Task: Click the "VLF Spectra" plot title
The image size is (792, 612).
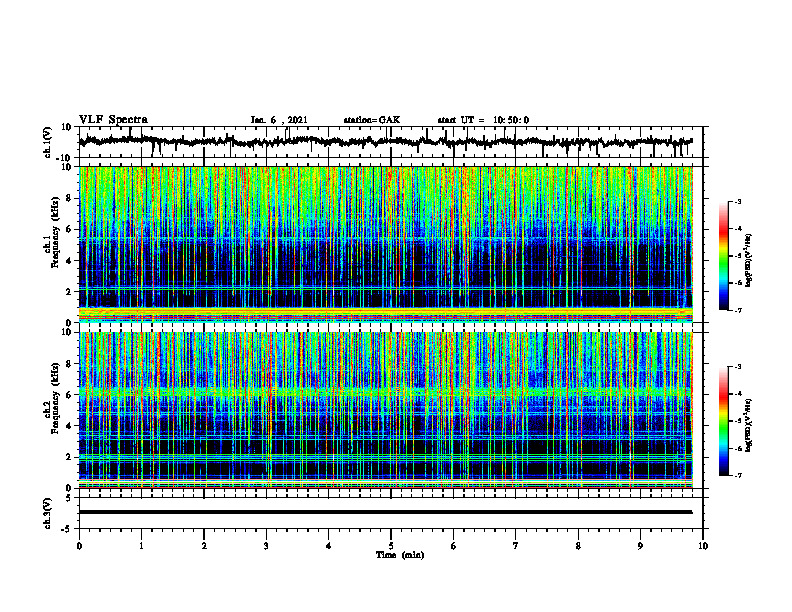Action: pyautogui.click(x=113, y=120)
